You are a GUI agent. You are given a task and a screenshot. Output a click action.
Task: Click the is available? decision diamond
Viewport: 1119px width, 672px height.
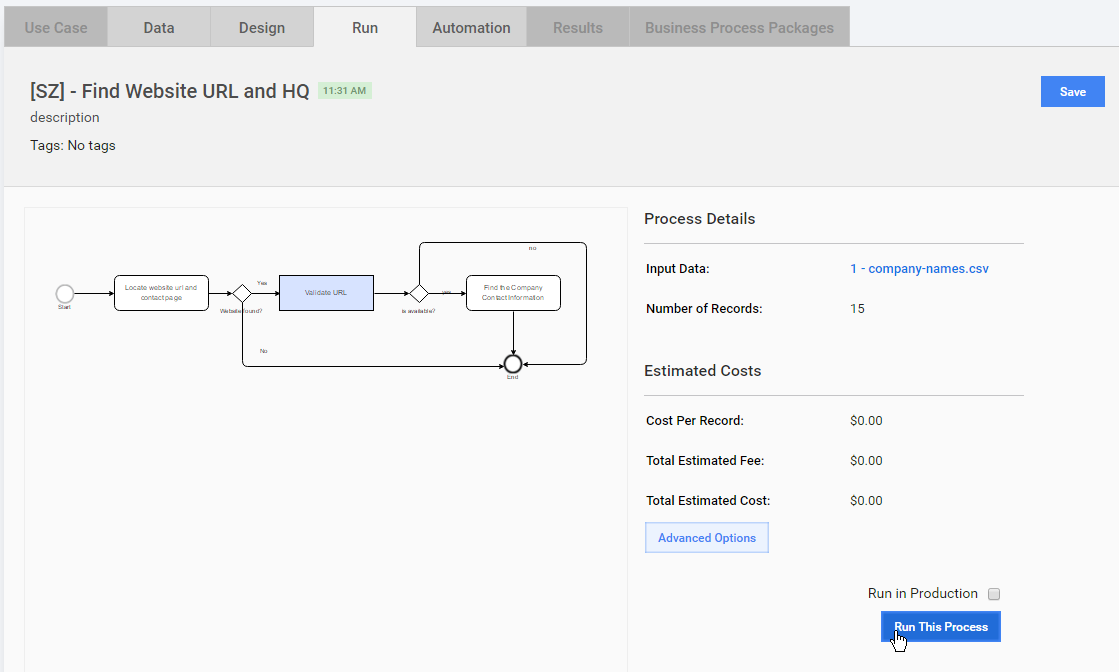point(419,293)
